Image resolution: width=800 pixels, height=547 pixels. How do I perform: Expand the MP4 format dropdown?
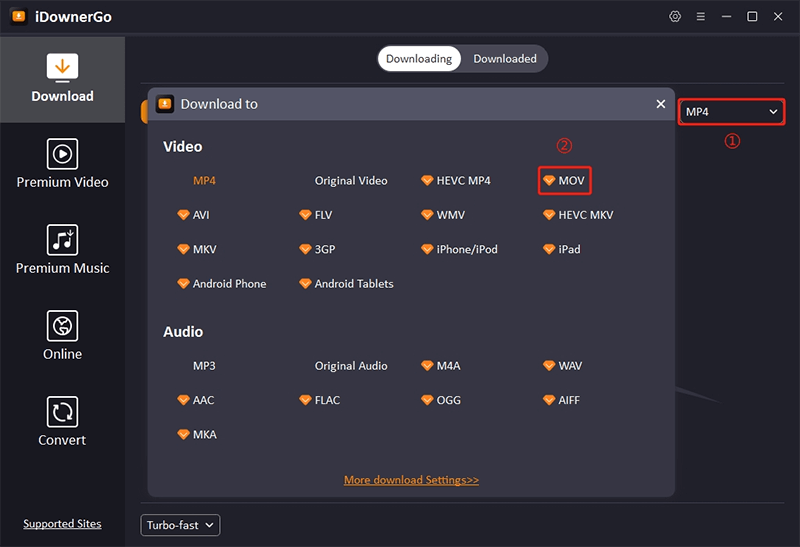[x=731, y=112]
